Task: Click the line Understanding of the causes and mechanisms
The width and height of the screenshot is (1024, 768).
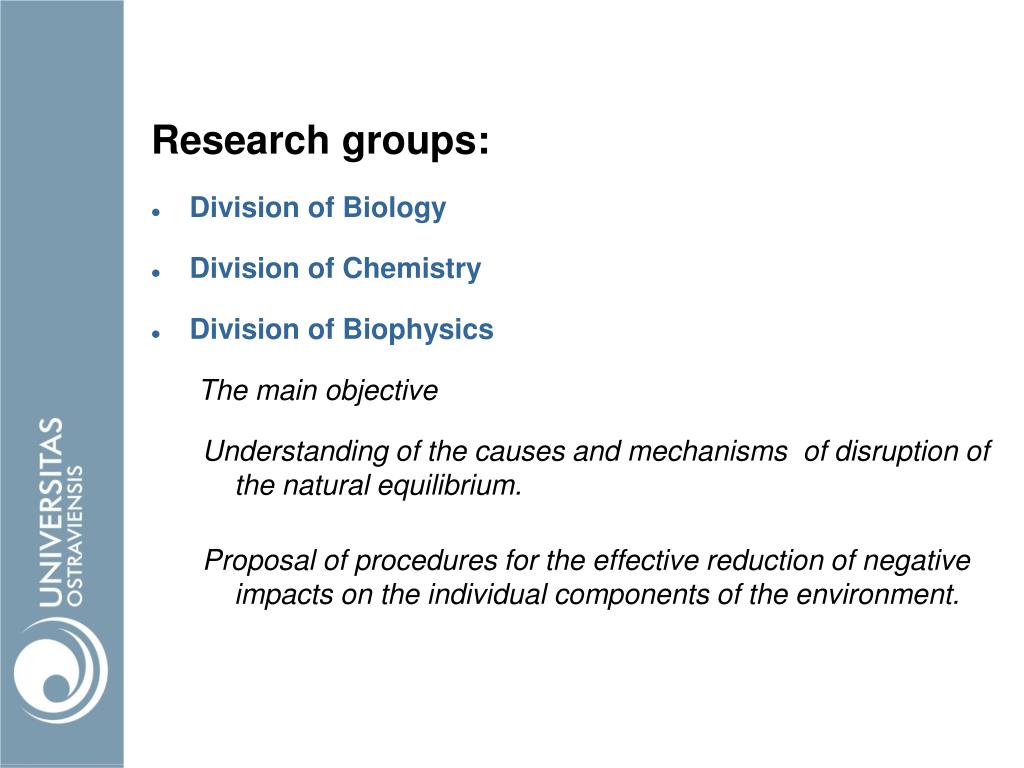Action: click(x=597, y=451)
